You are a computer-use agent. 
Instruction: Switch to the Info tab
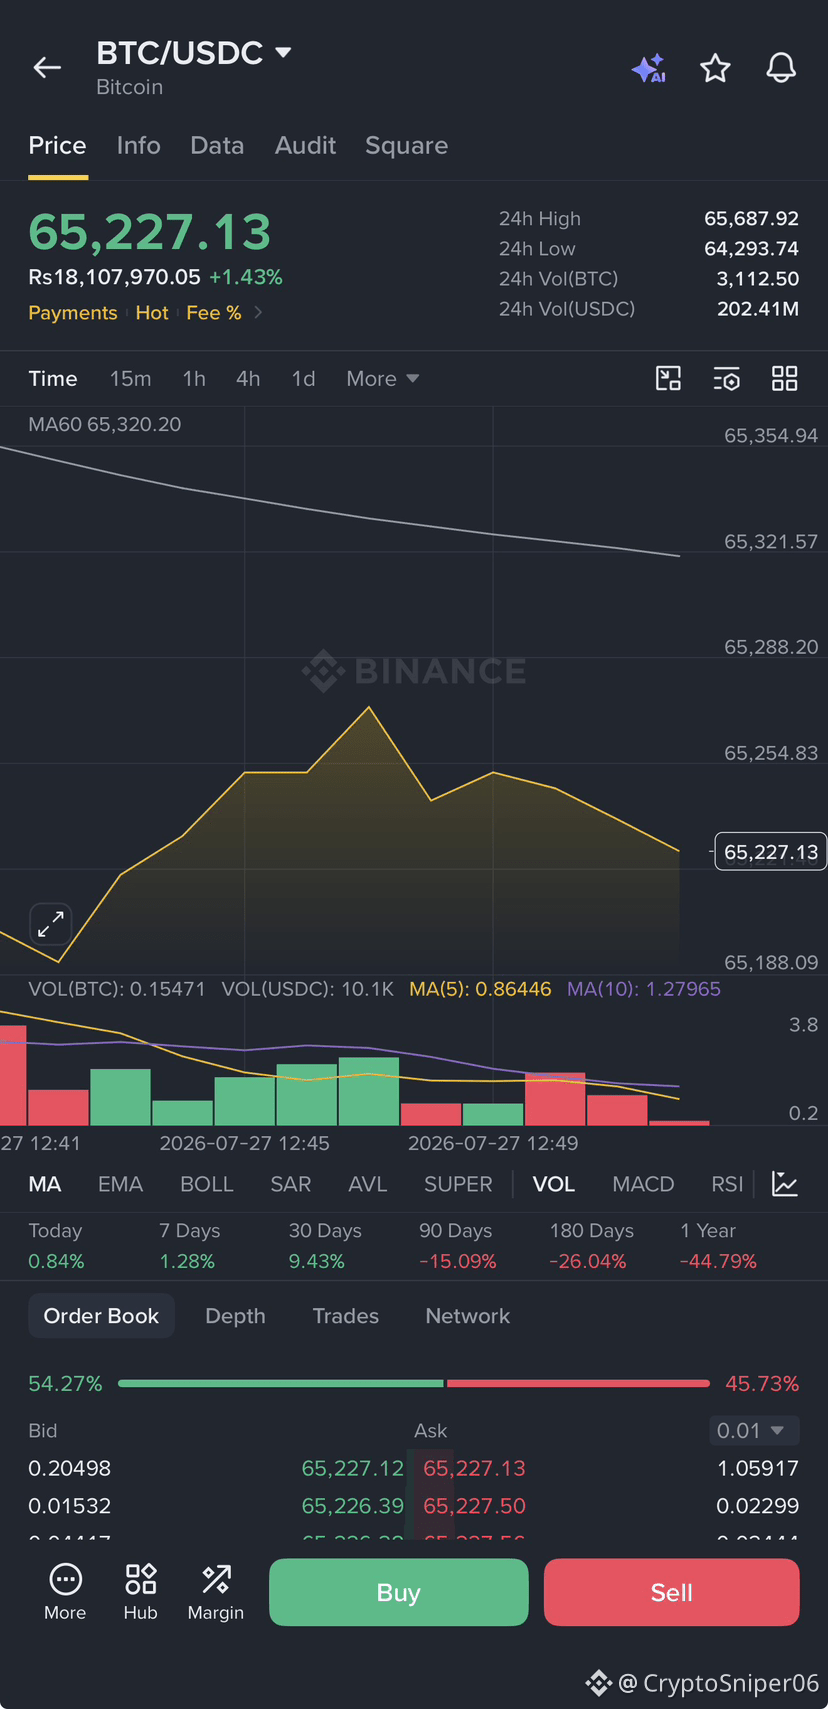(138, 146)
